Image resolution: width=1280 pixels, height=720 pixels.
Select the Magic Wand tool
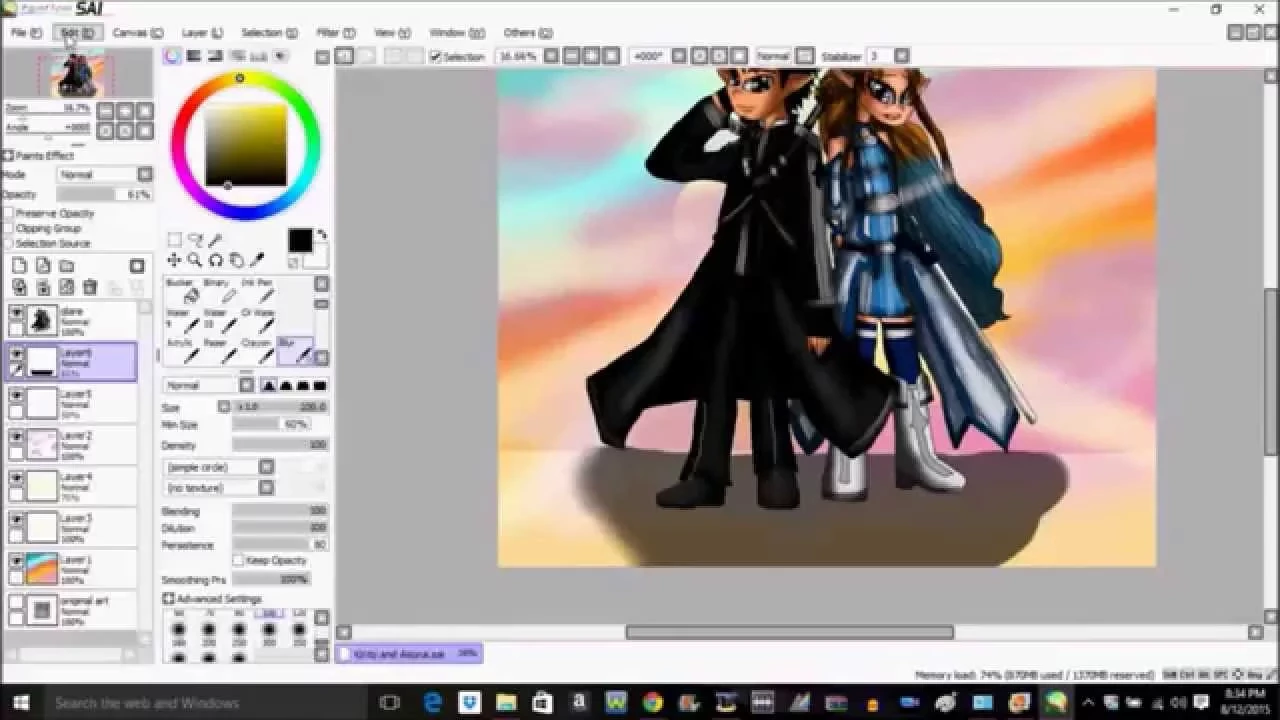point(215,240)
